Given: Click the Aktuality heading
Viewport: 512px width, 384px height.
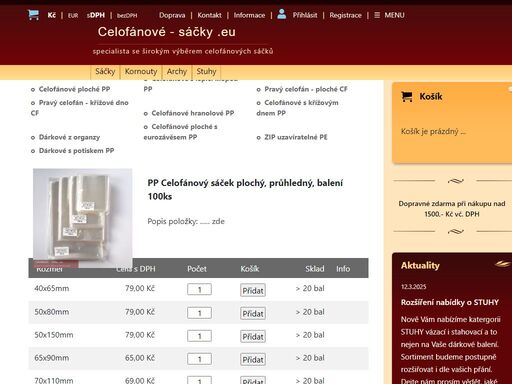Looking at the screenshot, I should tap(420, 265).
